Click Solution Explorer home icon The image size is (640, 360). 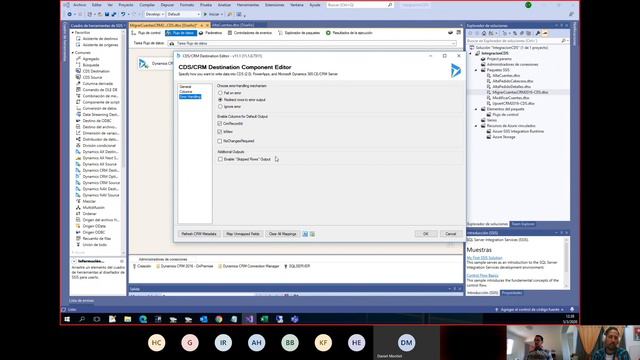(x=484, y=33)
